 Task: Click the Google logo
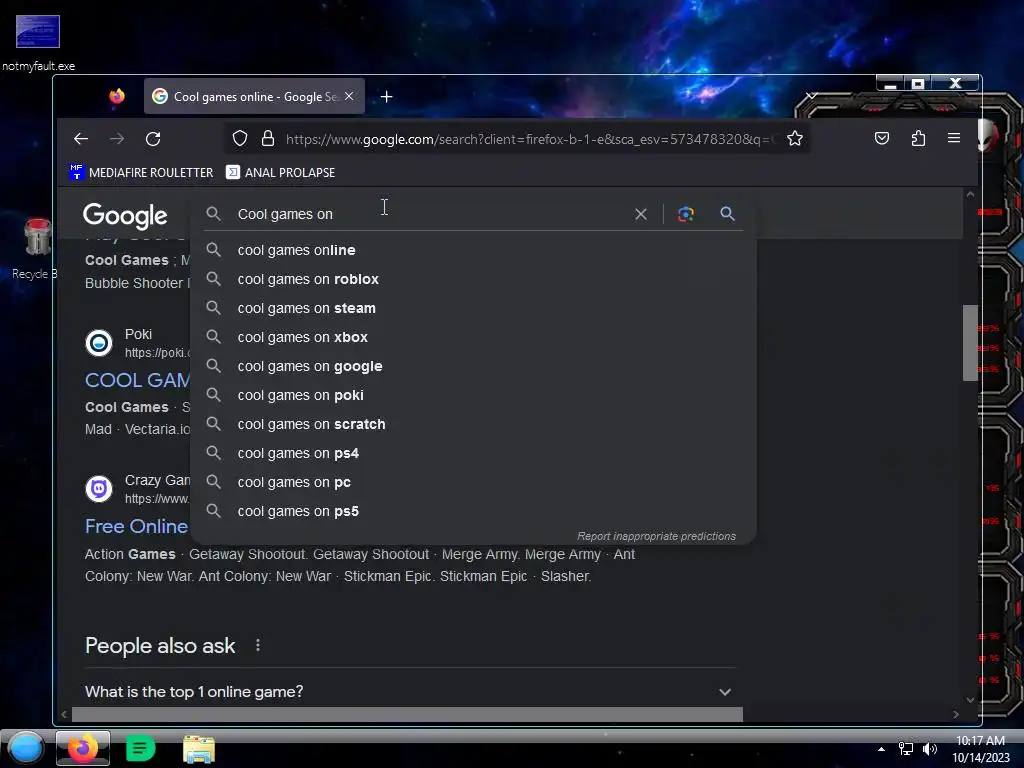125,216
